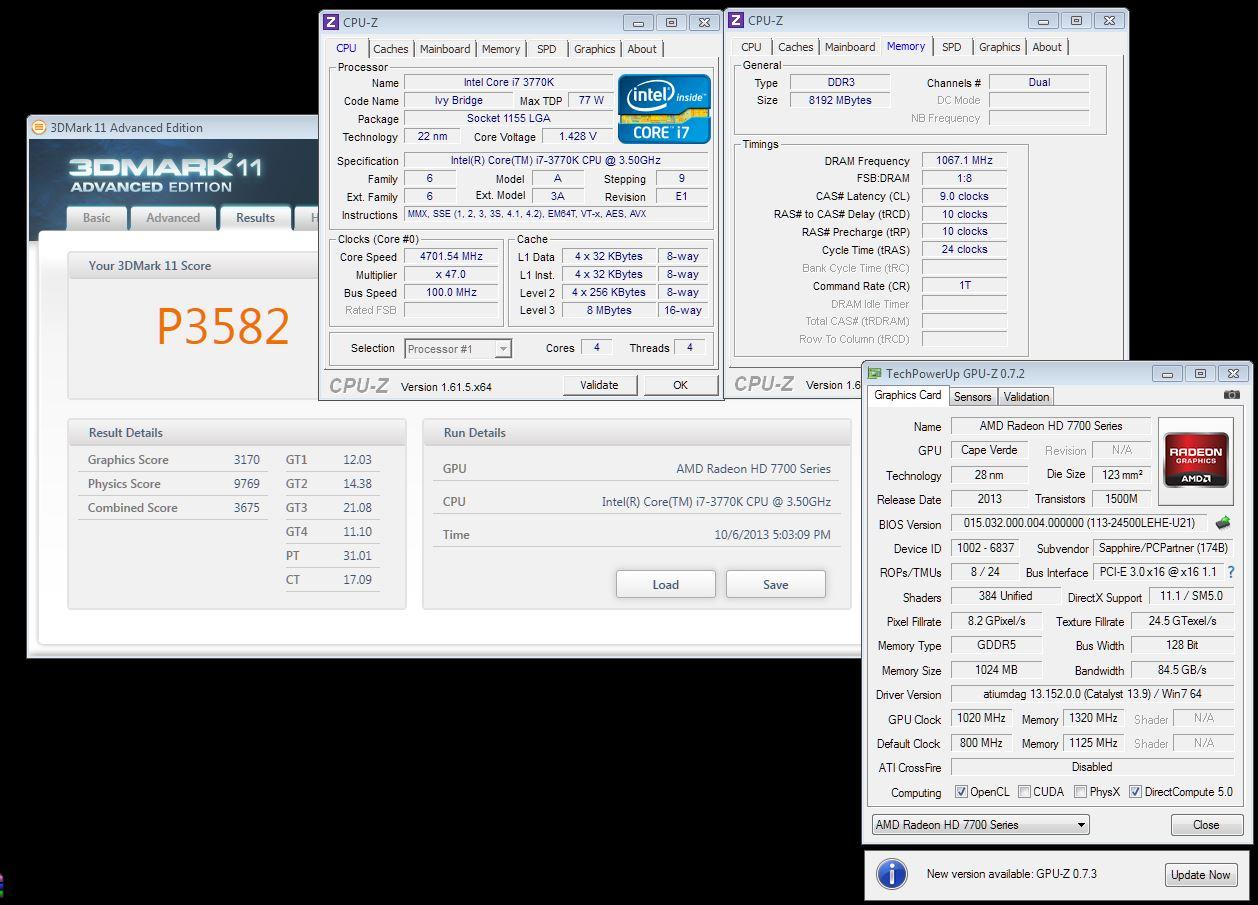This screenshot has width=1258, height=905.
Task: Click the Time value 10/6/2013 5:03:09 PM
Action: click(772, 535)
